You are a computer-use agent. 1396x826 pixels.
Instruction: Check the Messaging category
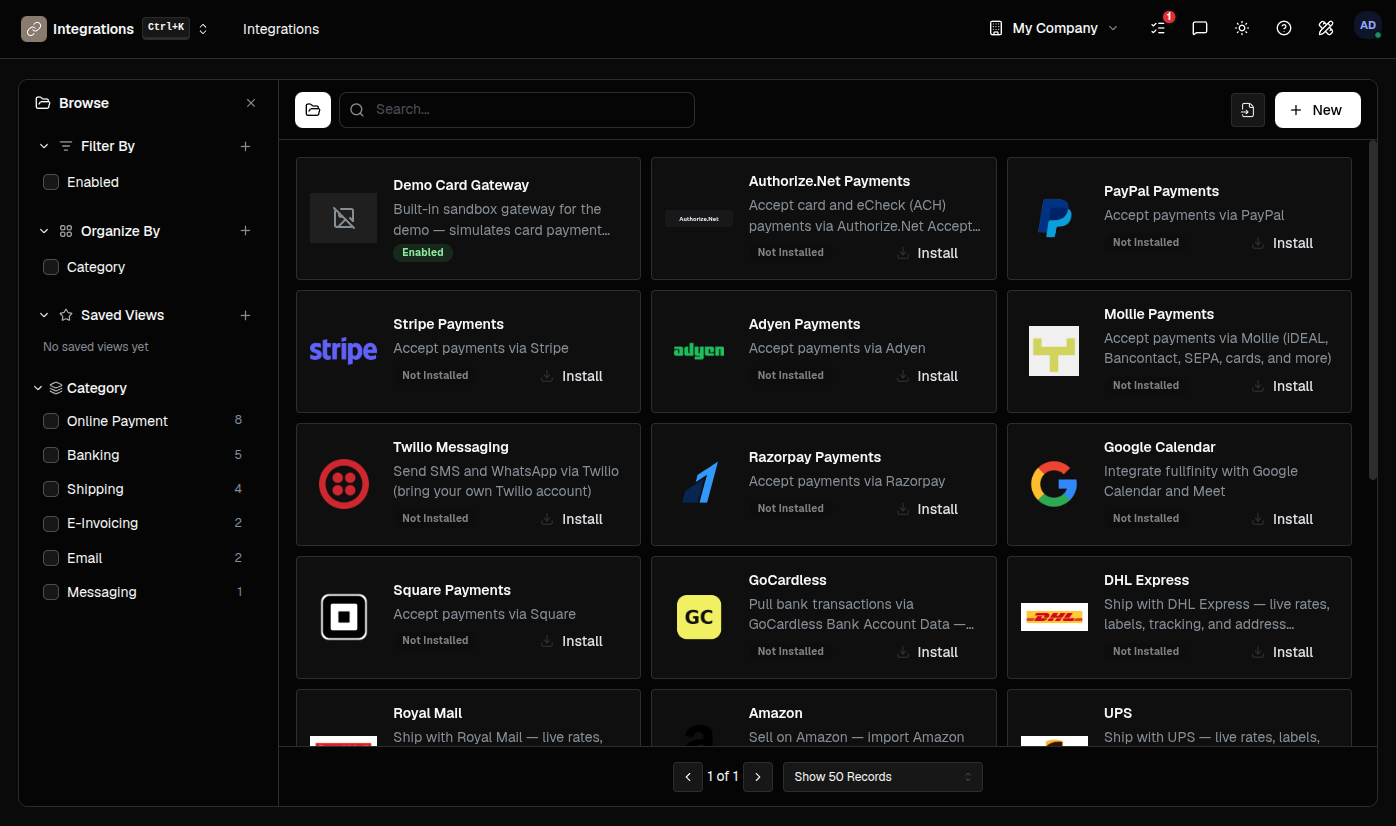[51, 592]
